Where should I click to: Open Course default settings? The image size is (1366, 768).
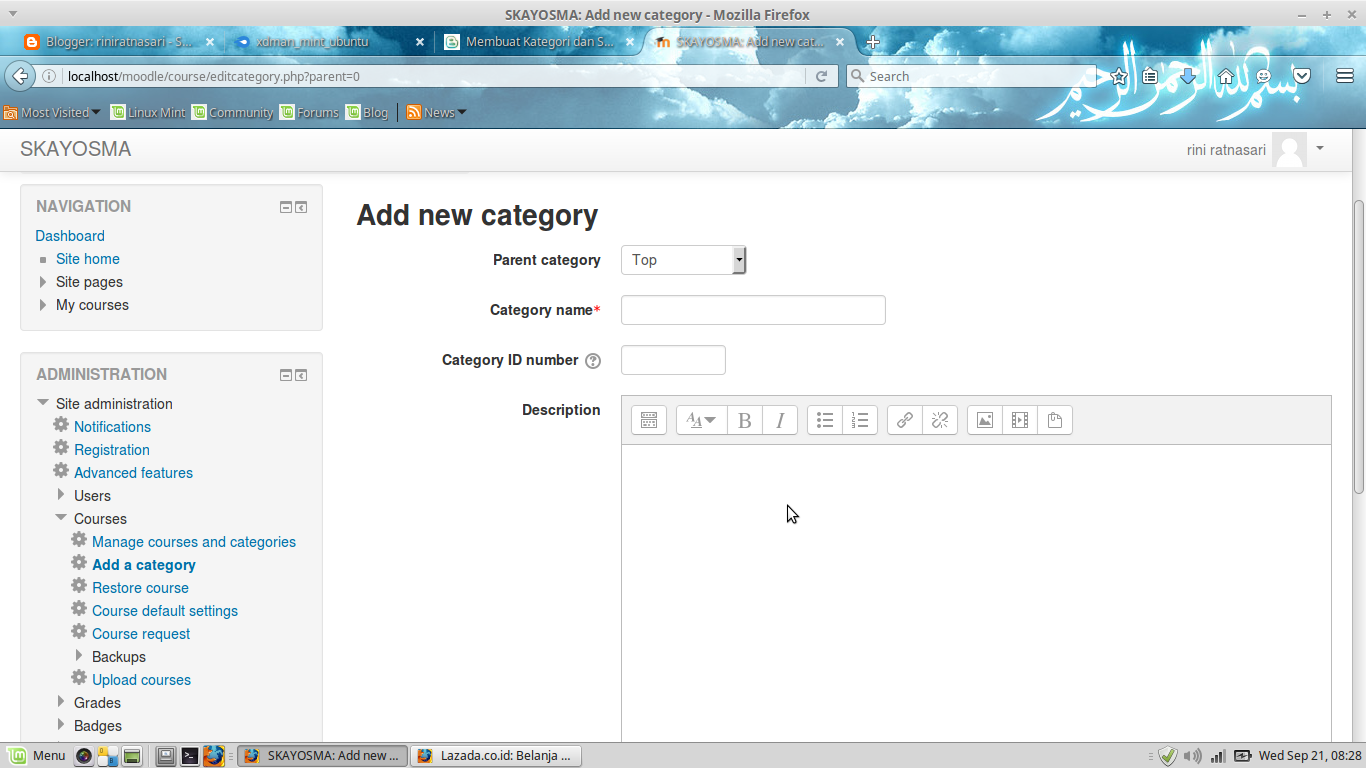click(165, 611)
